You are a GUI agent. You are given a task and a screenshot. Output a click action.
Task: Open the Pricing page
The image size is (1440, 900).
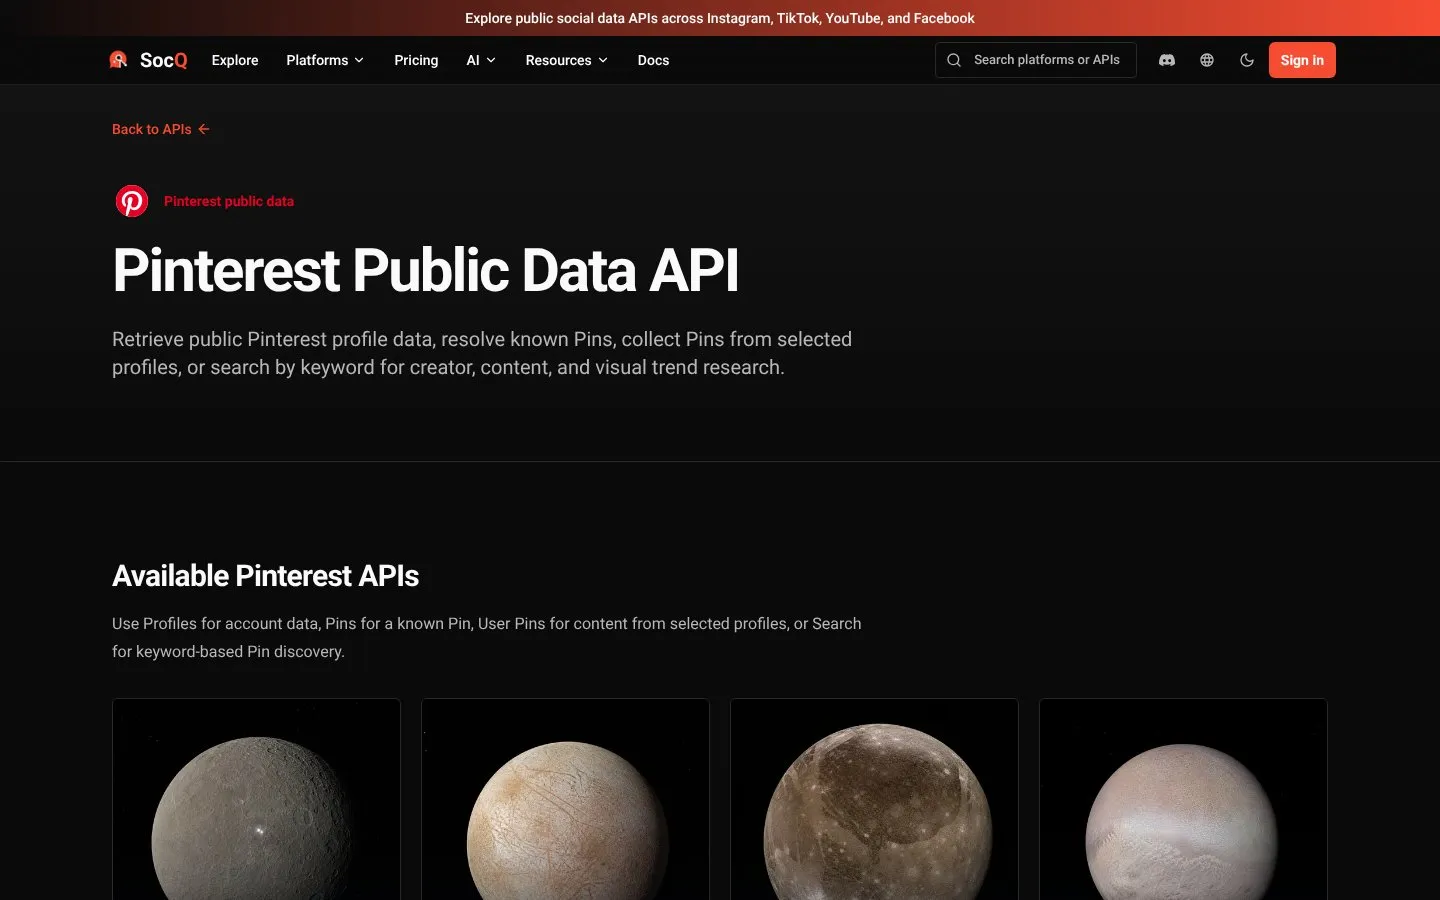(x=416, y=60)
